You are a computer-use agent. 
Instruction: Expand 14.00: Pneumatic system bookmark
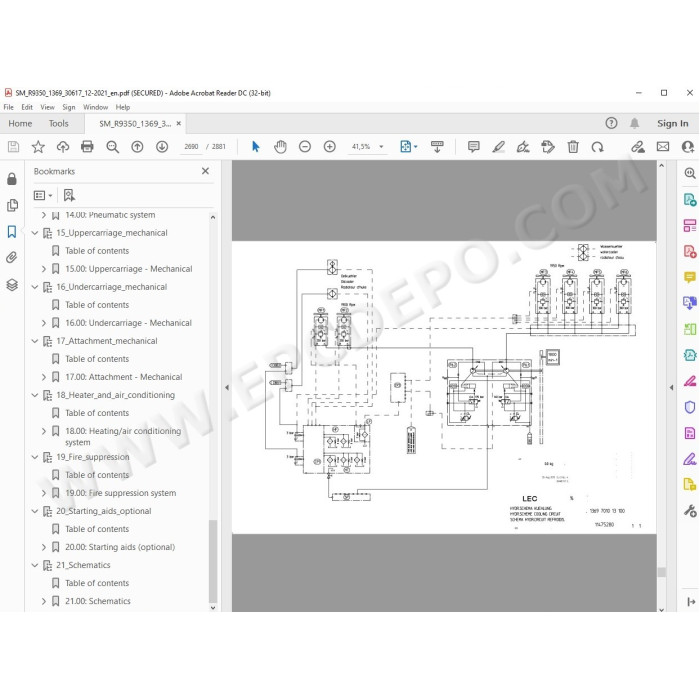(44, 215)
